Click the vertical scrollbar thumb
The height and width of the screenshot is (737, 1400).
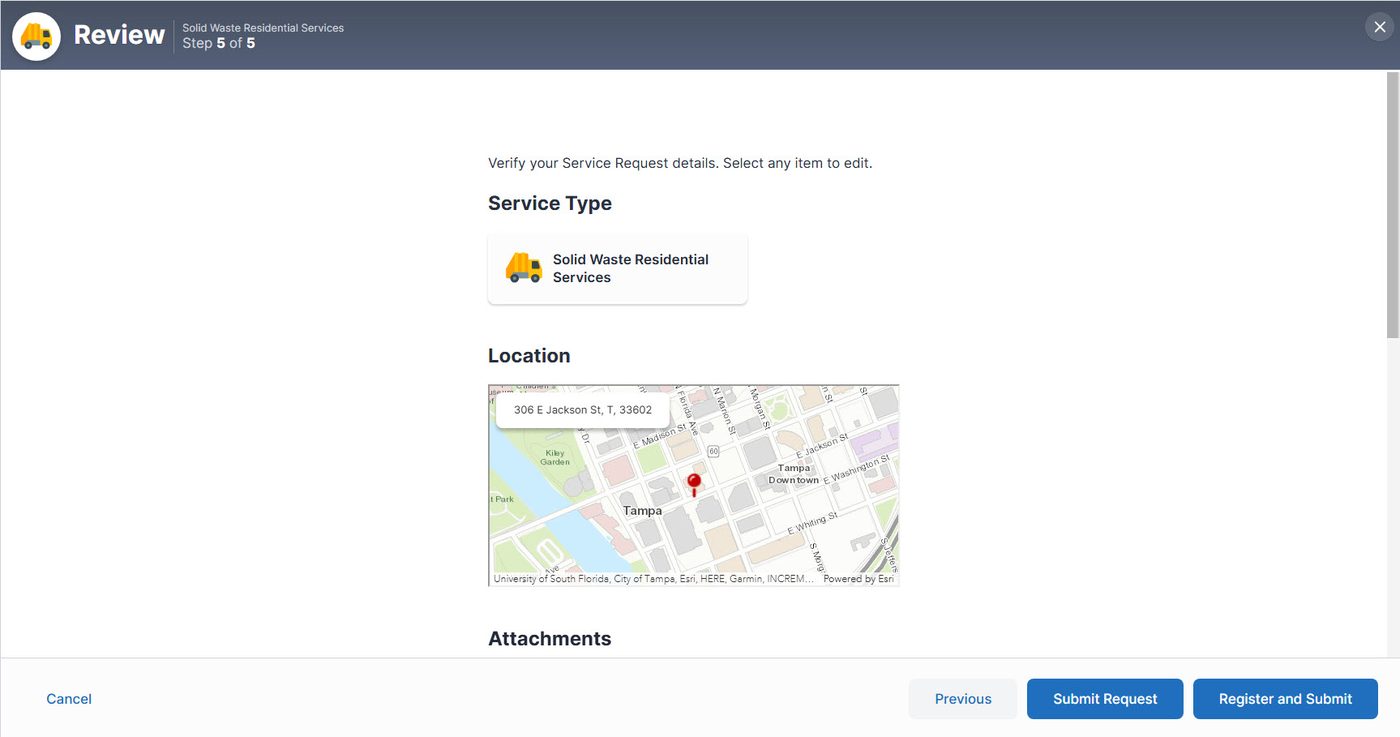click(1392, 205)
